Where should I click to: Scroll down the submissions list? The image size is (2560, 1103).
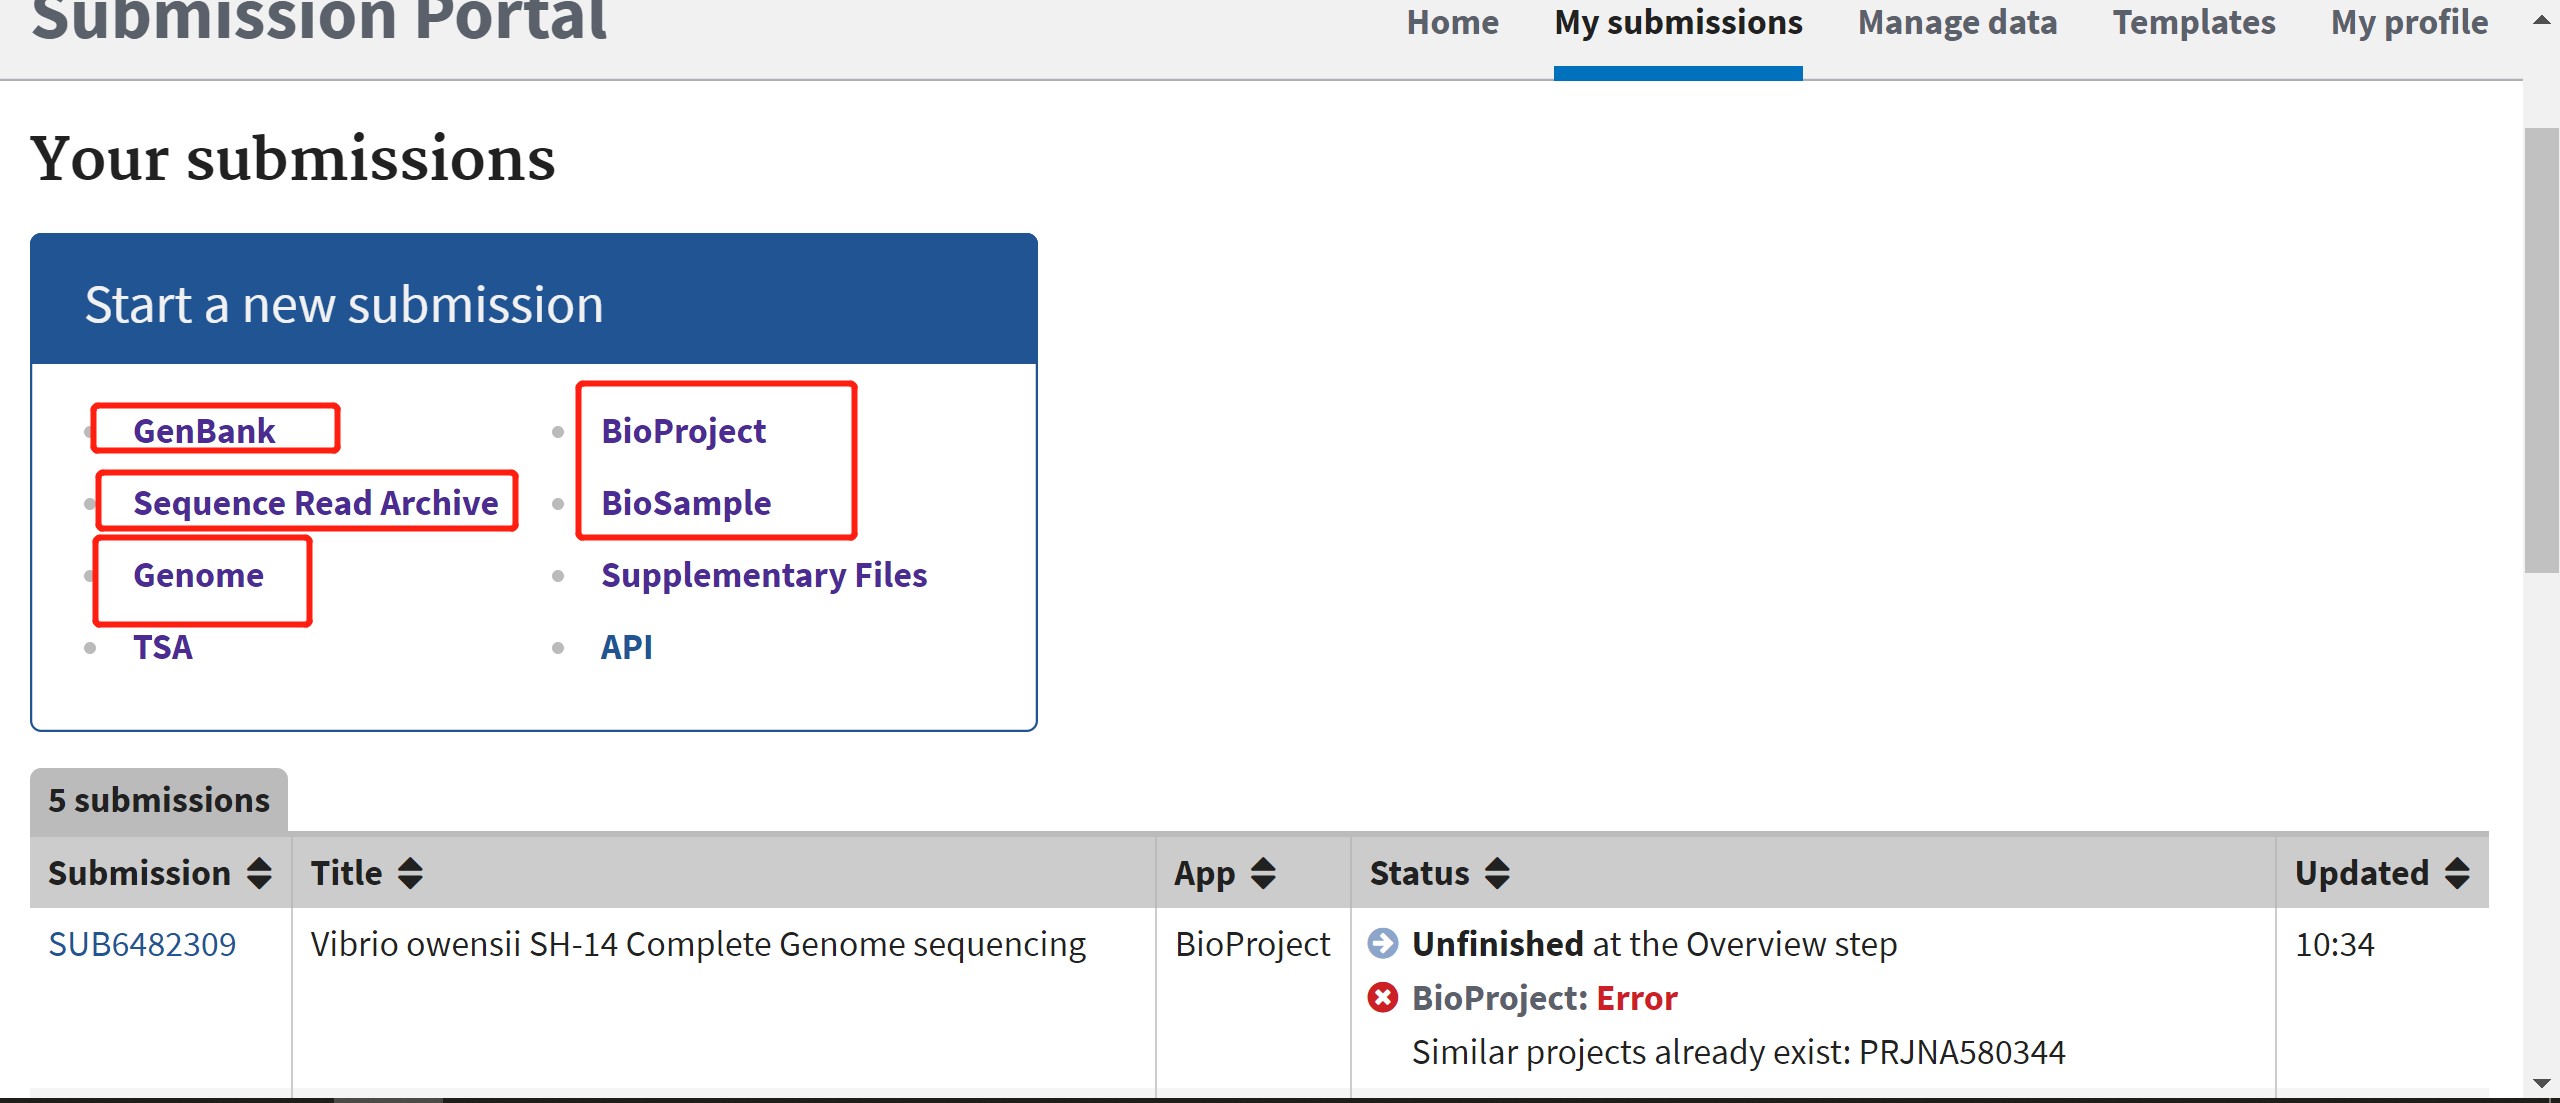pos(2534,1077)
